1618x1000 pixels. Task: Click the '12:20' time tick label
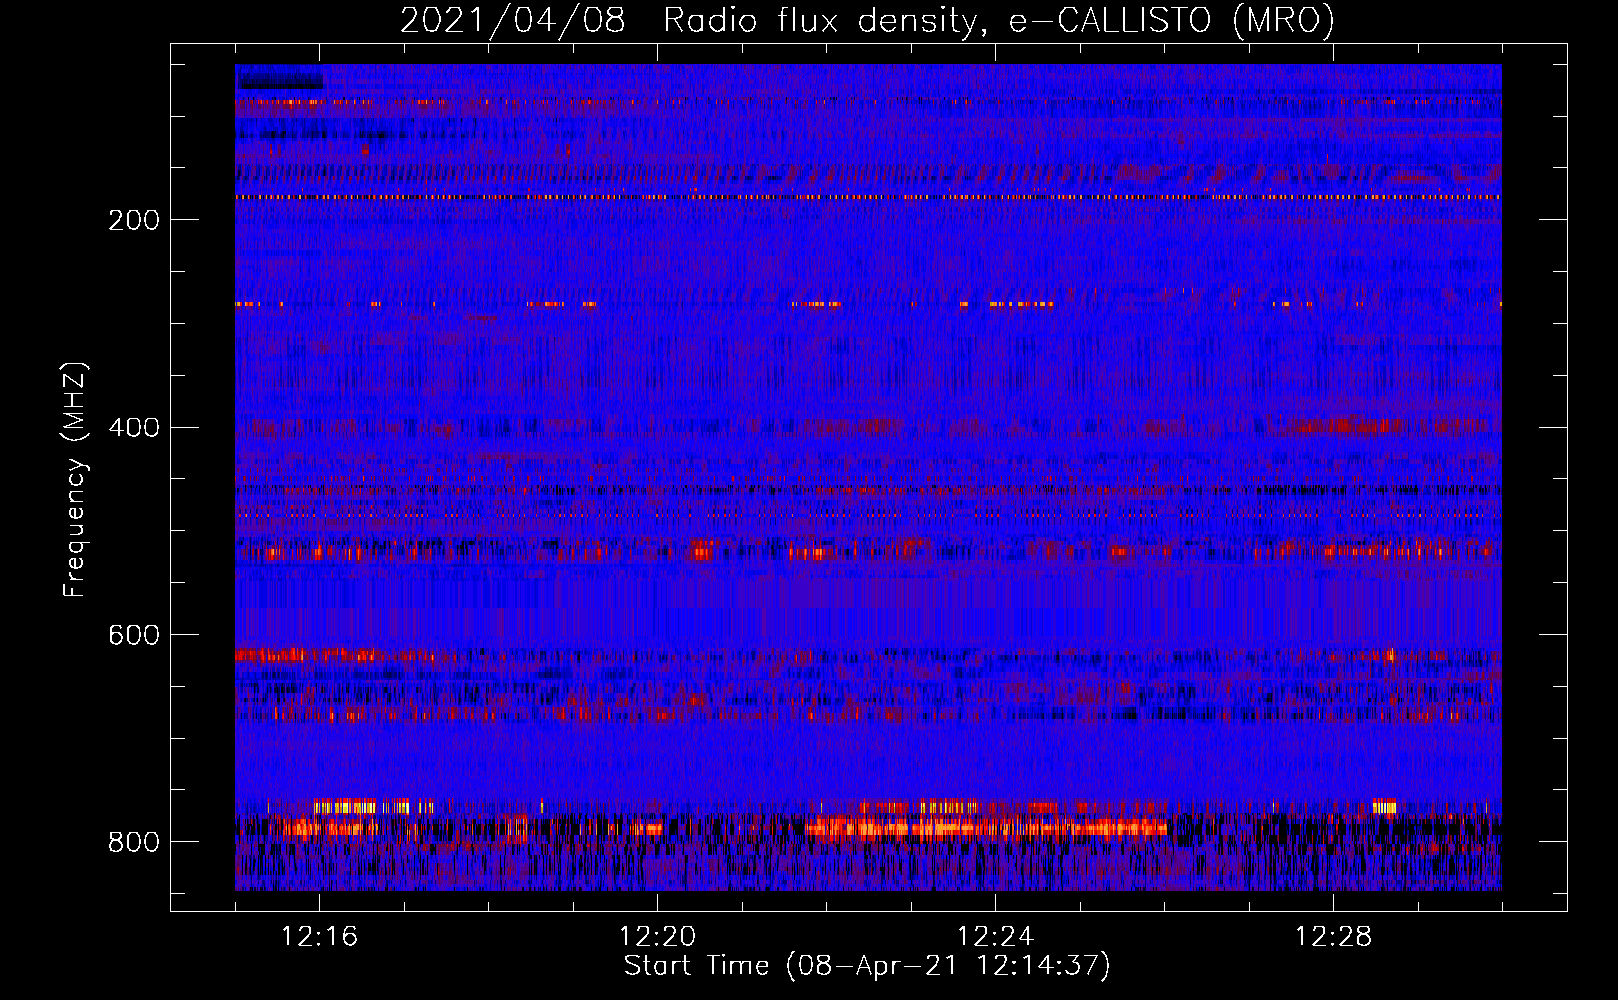(657, 937)
